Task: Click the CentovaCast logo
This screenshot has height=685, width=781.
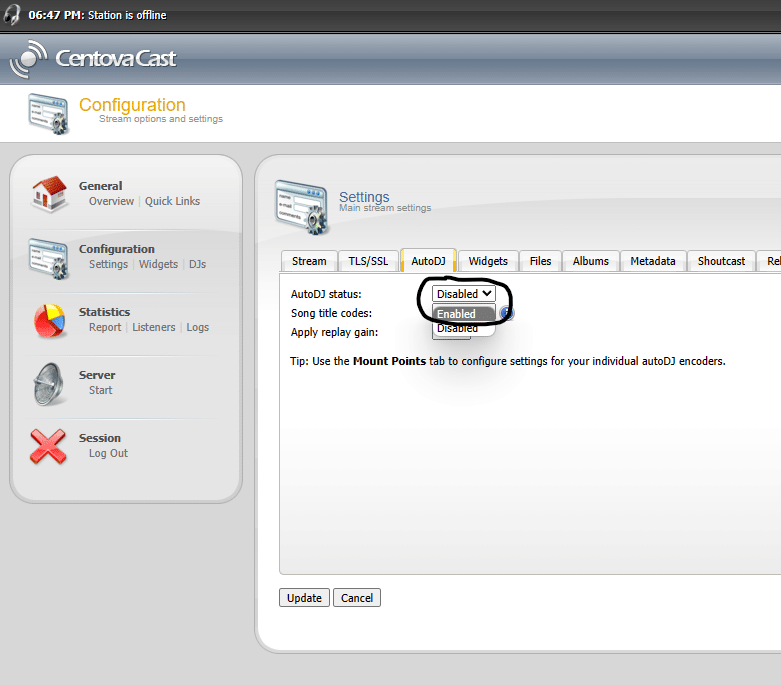Action: tap(93, 59)
